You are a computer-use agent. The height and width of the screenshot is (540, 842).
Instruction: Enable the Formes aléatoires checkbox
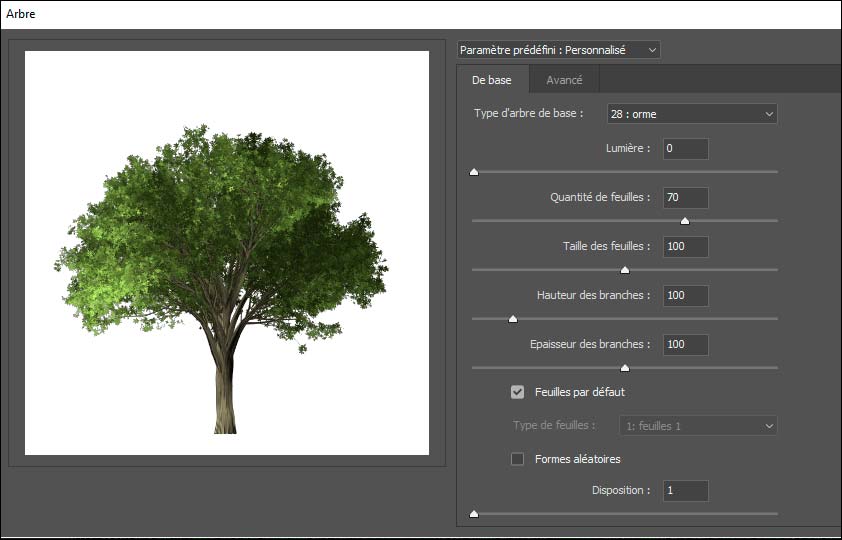pyautogui.click(x=518, y=459)
